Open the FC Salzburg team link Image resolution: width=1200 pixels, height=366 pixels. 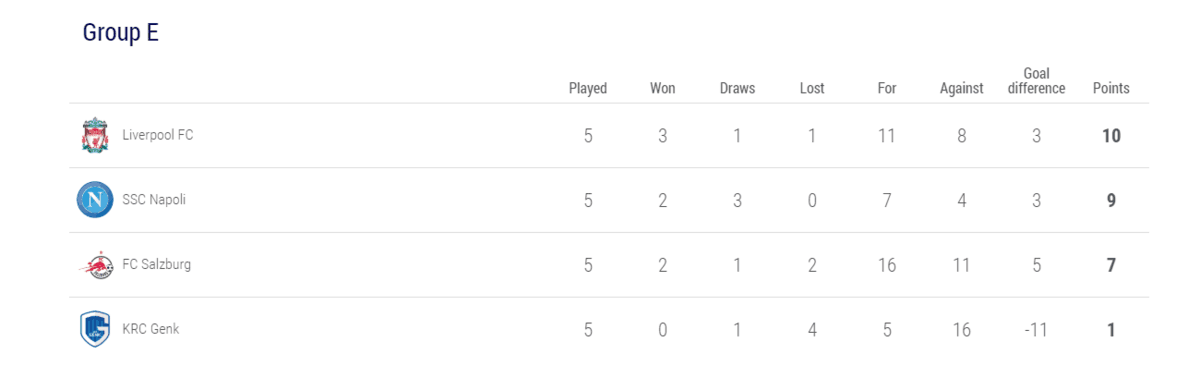point(156,265)
